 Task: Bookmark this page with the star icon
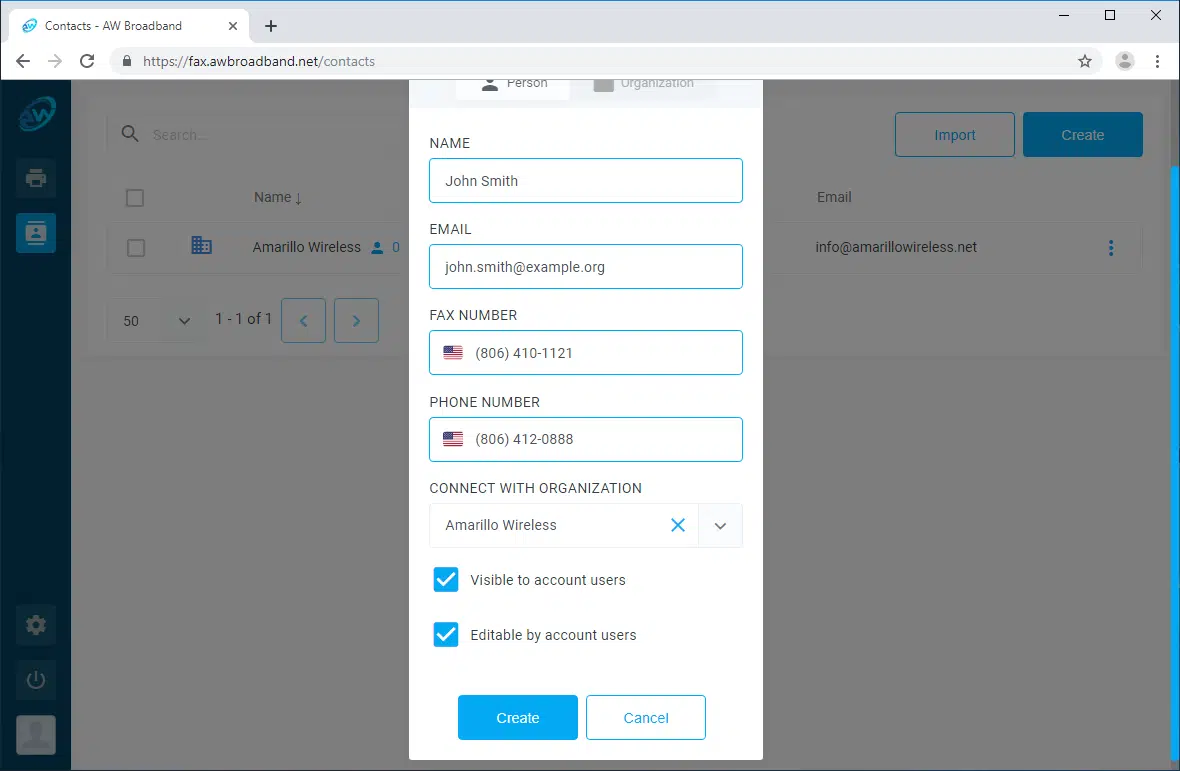coord(1084,61)
